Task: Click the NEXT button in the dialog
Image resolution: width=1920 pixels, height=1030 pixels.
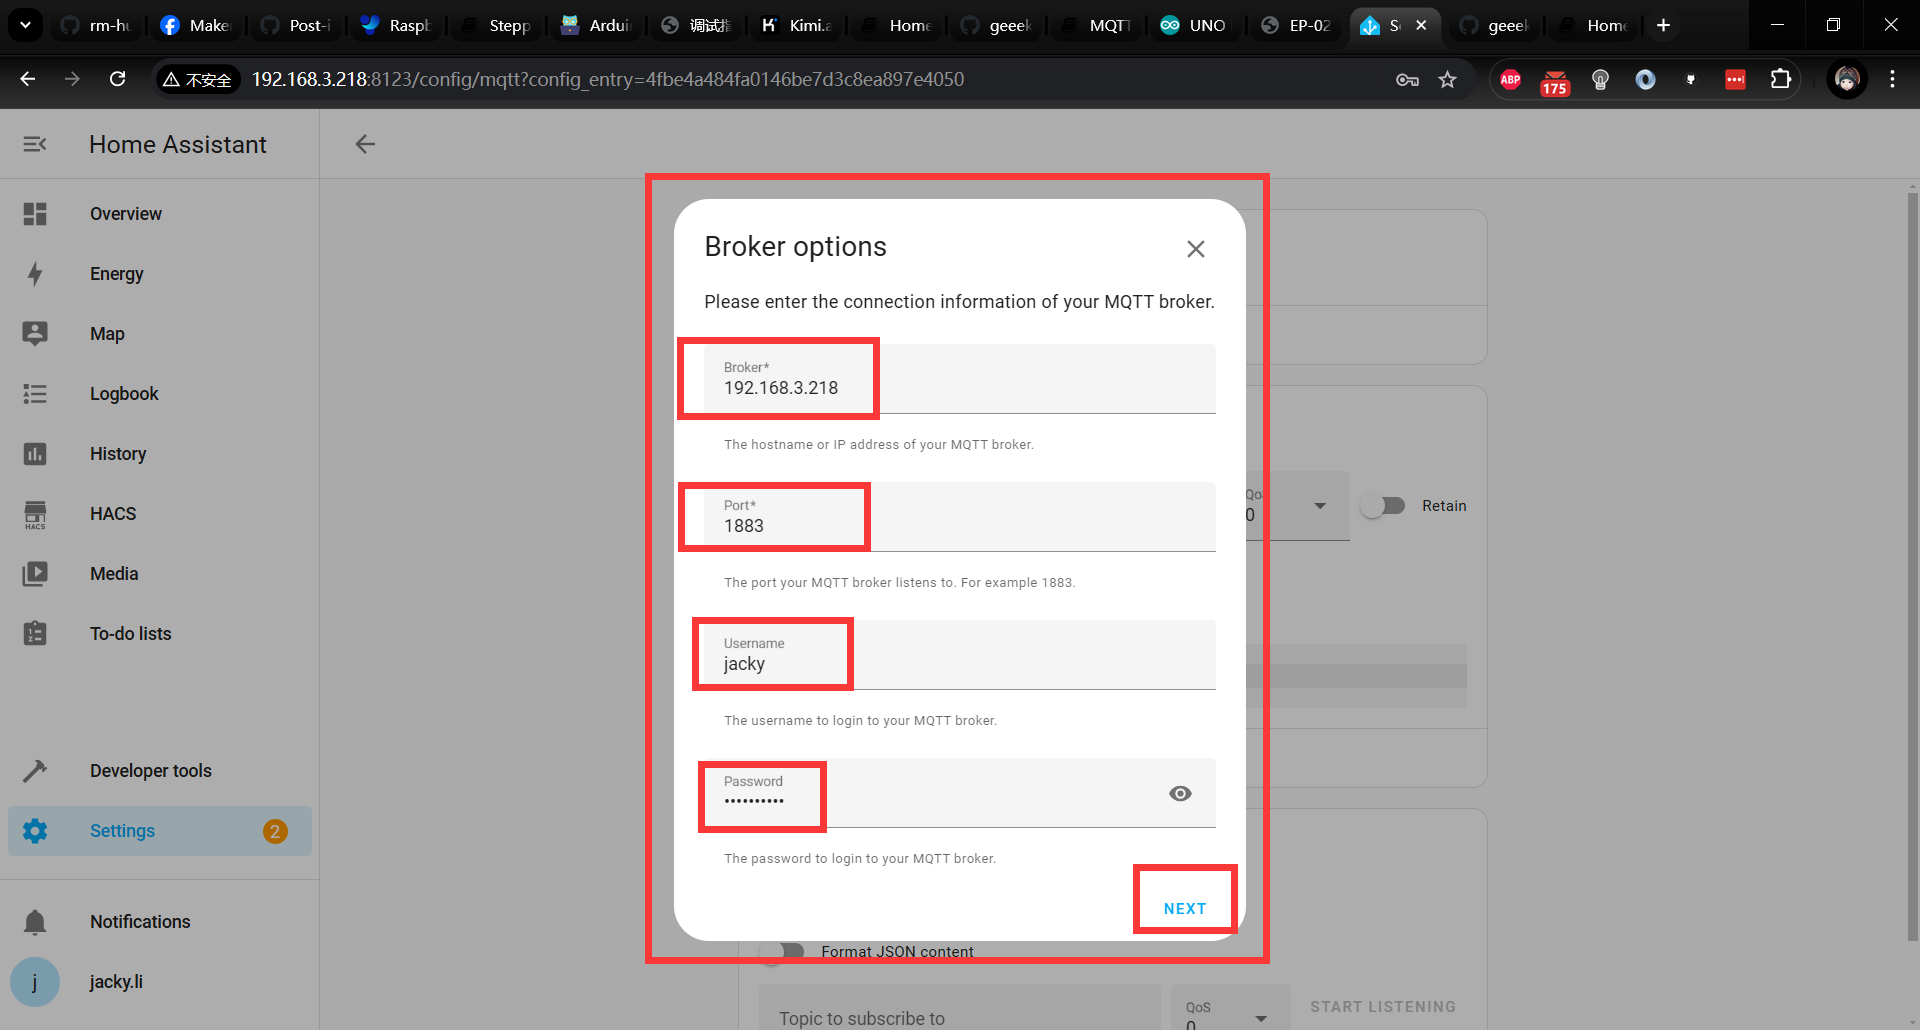Action: (x=1185, y=909)
